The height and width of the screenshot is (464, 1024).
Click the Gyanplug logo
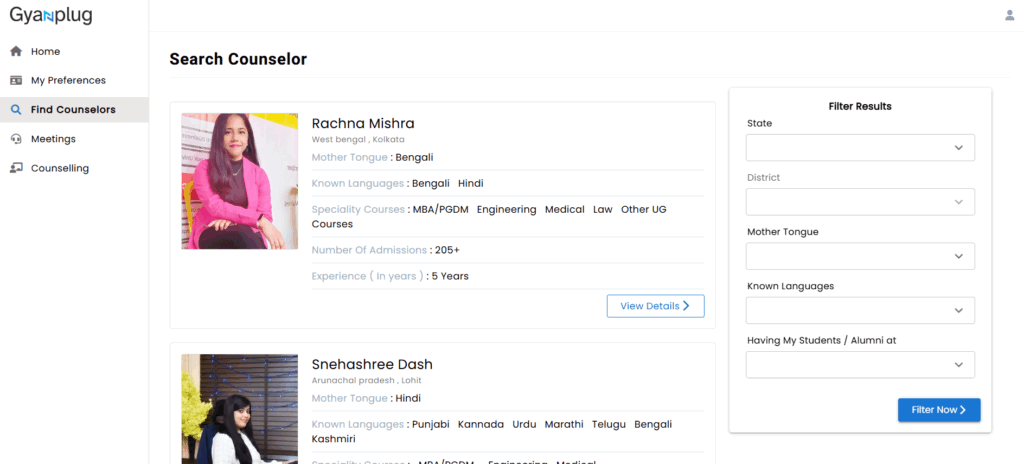[x=51, y=16]
